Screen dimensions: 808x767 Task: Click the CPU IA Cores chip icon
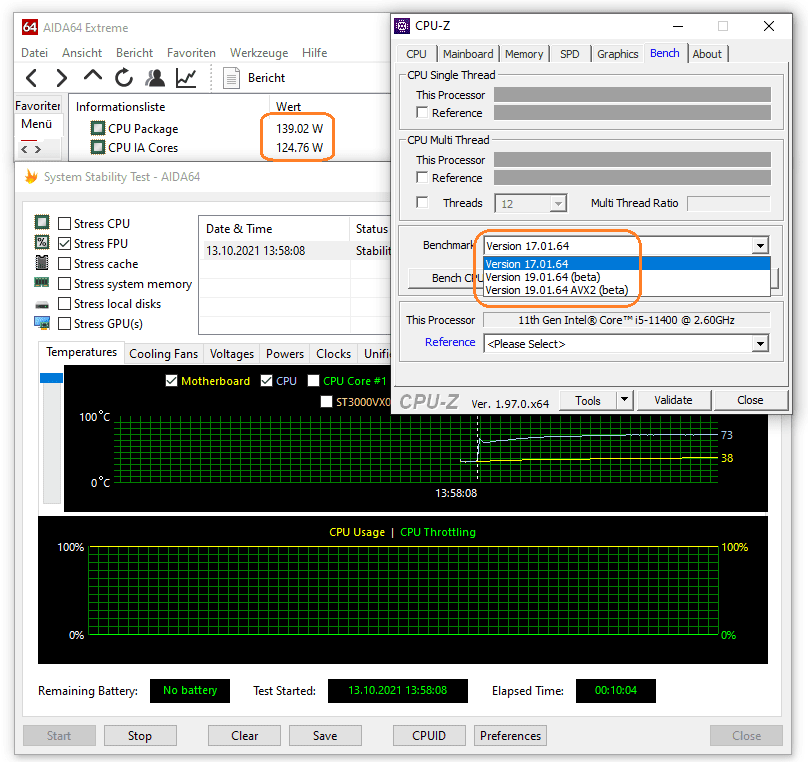97,147
